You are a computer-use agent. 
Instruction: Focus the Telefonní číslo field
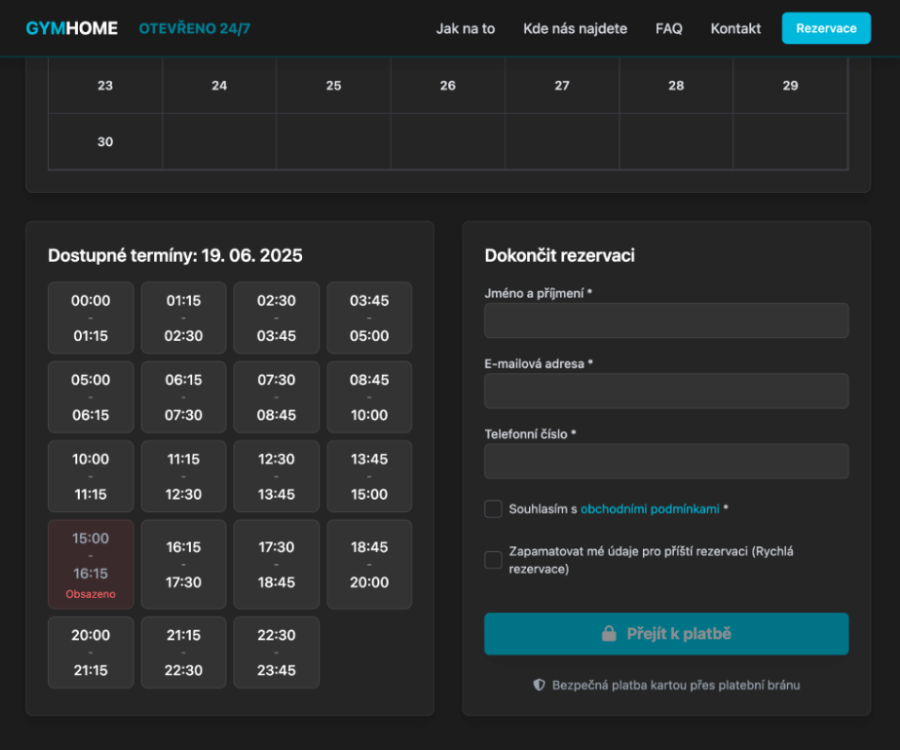click(666, 461)
